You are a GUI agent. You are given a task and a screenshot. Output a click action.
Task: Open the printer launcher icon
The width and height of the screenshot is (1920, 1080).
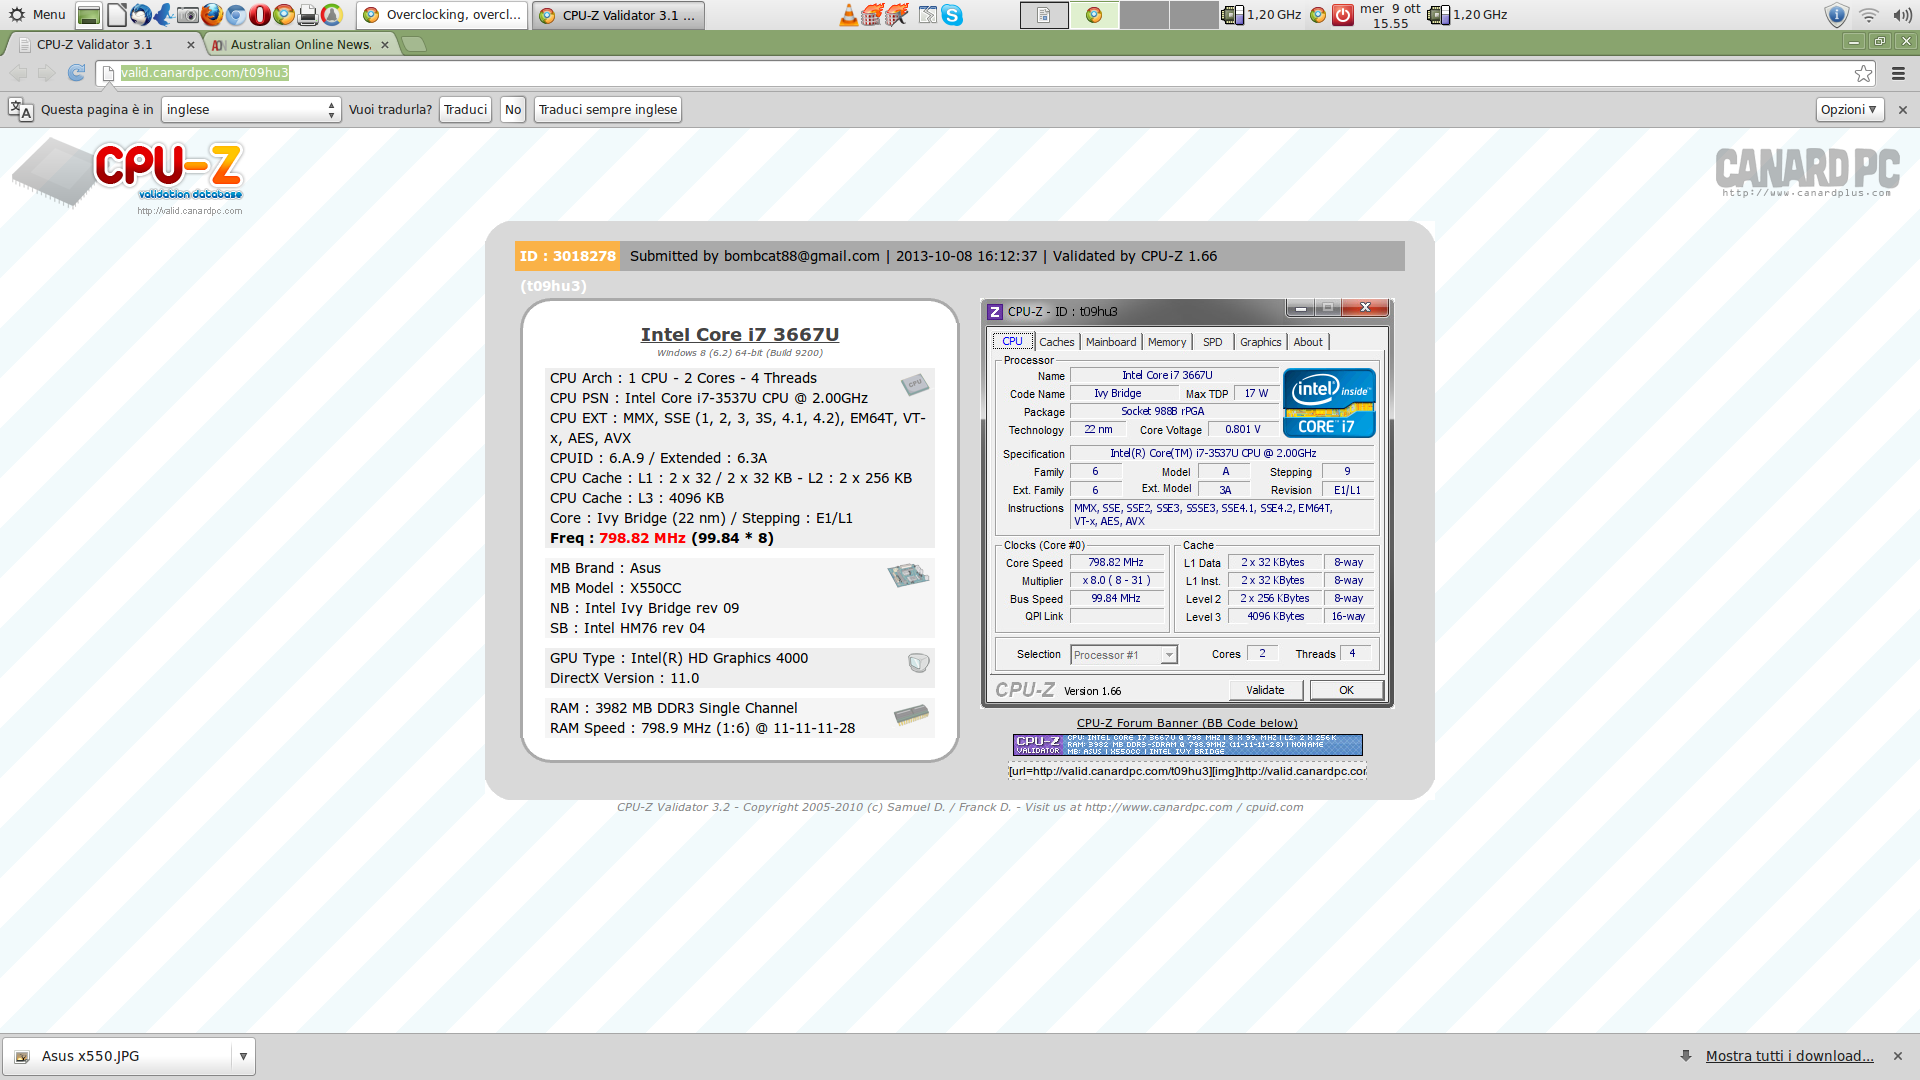(308, 15)
